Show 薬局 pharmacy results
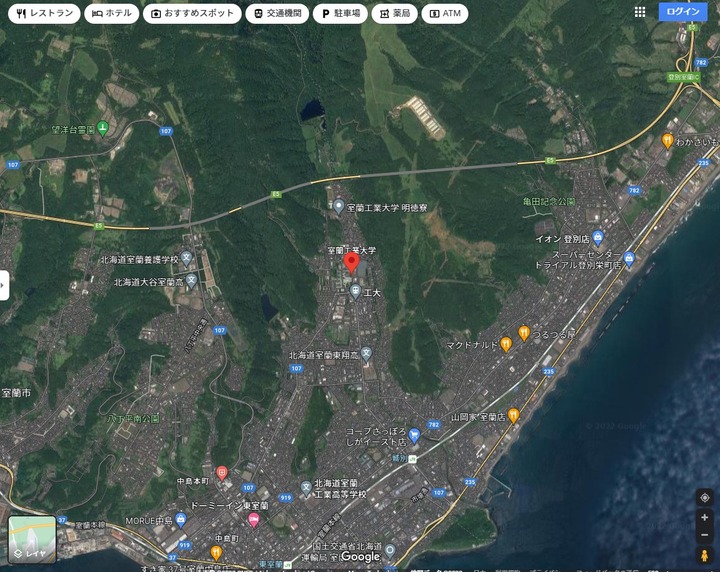720x572 pixels. pos(394,13)
